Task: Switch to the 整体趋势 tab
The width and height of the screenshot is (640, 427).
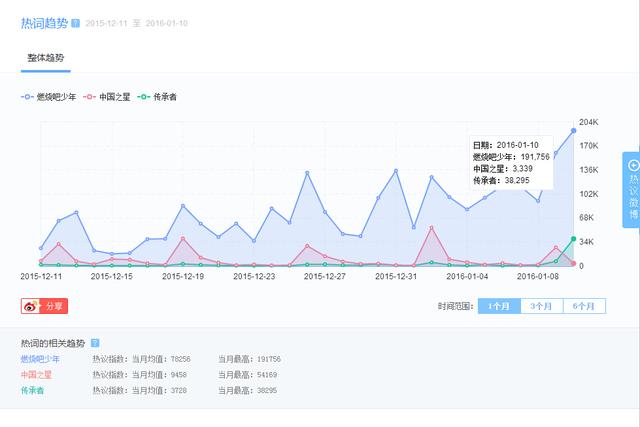Action: tap(46, 59)
